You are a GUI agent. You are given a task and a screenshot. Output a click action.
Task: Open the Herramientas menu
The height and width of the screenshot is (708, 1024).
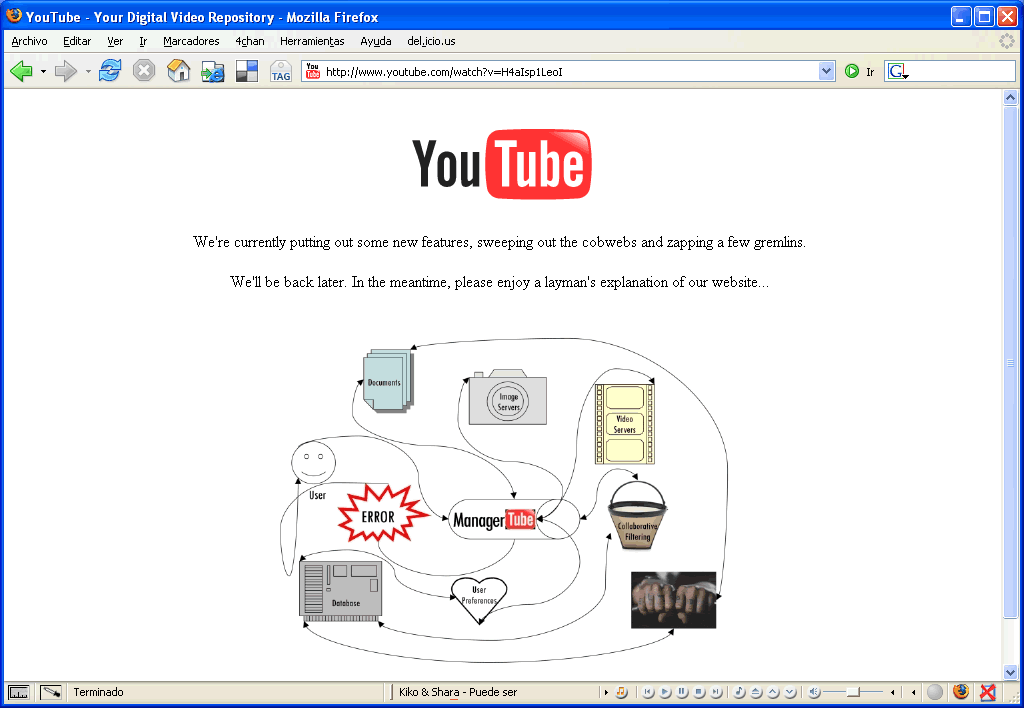click(312, 41)
